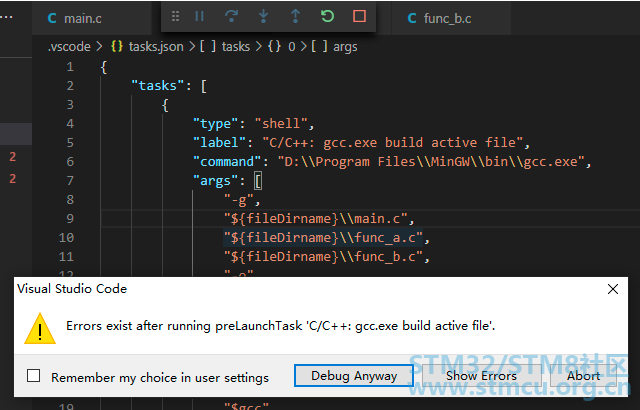Screen dimensions: 640x410
Task: Stop debugging with the red square
Action: click(x=359, y=17)
